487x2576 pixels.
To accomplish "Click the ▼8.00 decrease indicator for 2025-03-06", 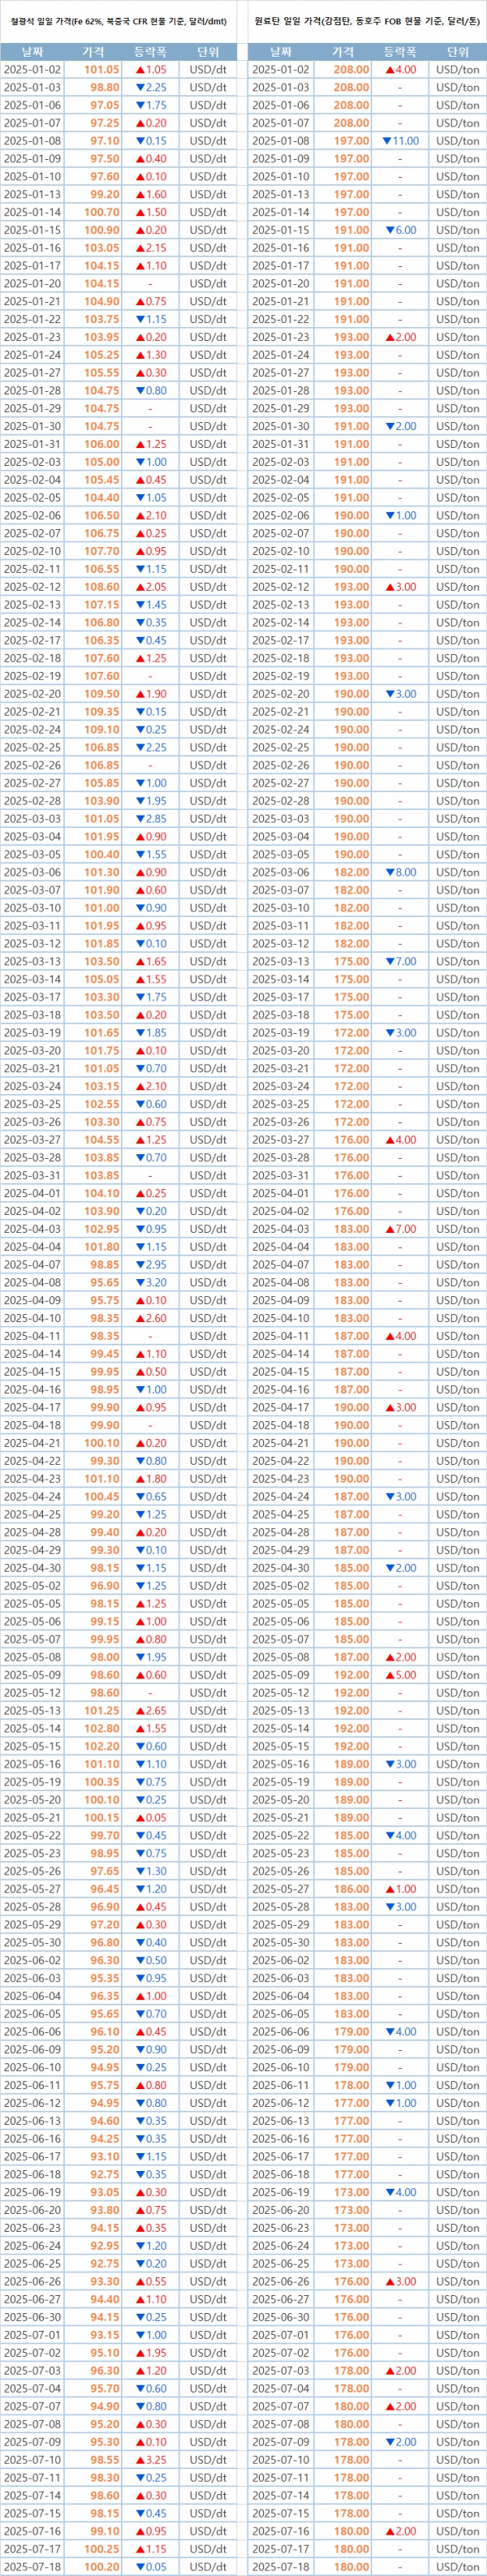I will point(400,873).
